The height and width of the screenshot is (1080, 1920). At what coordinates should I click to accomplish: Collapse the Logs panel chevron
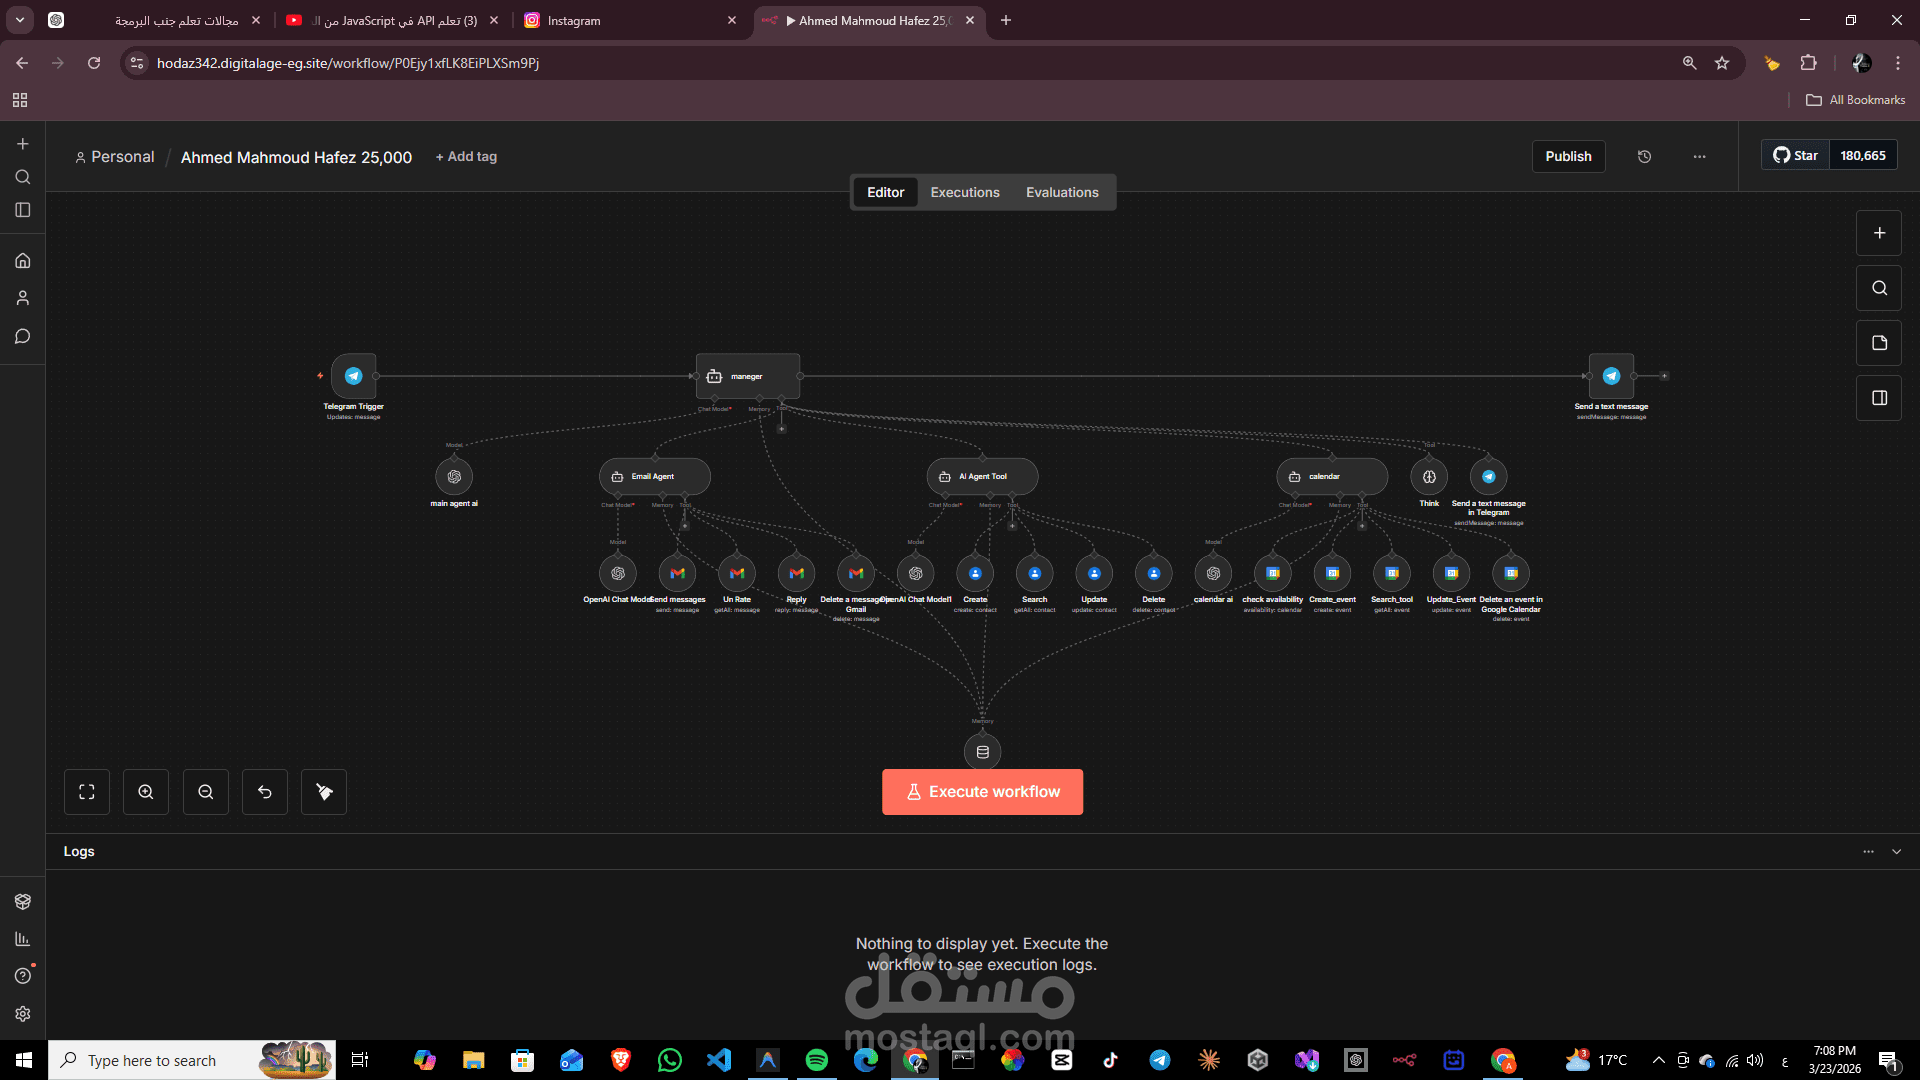click(1896, 852)
